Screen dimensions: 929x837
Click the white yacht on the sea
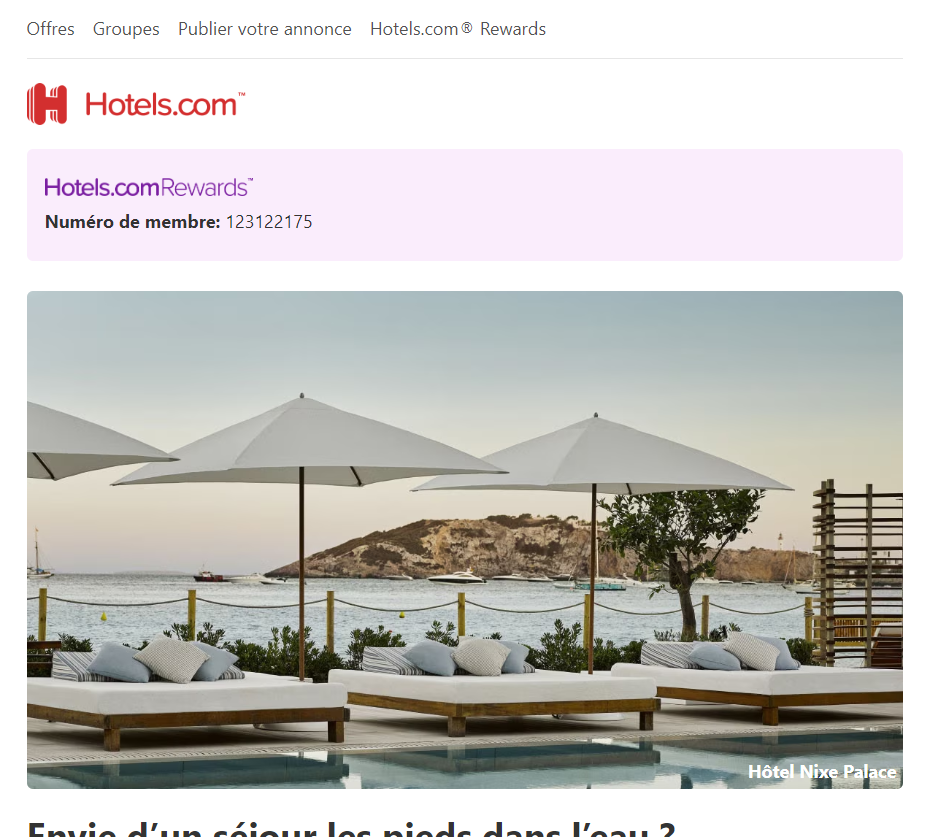point(457,576)
